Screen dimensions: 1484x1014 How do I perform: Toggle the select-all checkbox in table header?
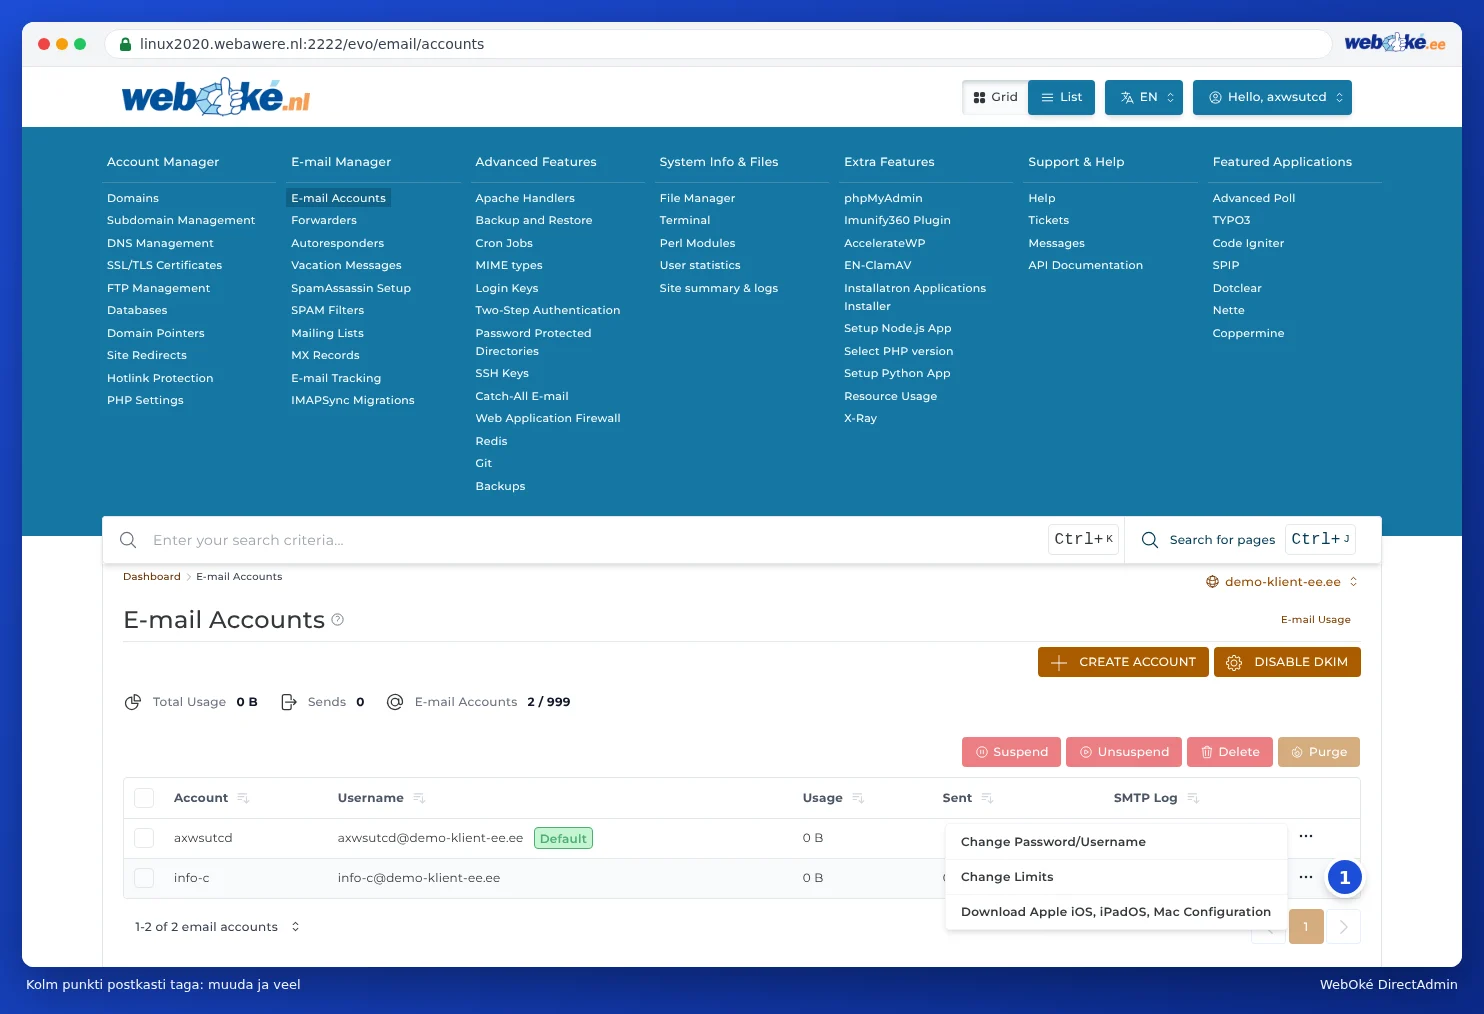144,798
